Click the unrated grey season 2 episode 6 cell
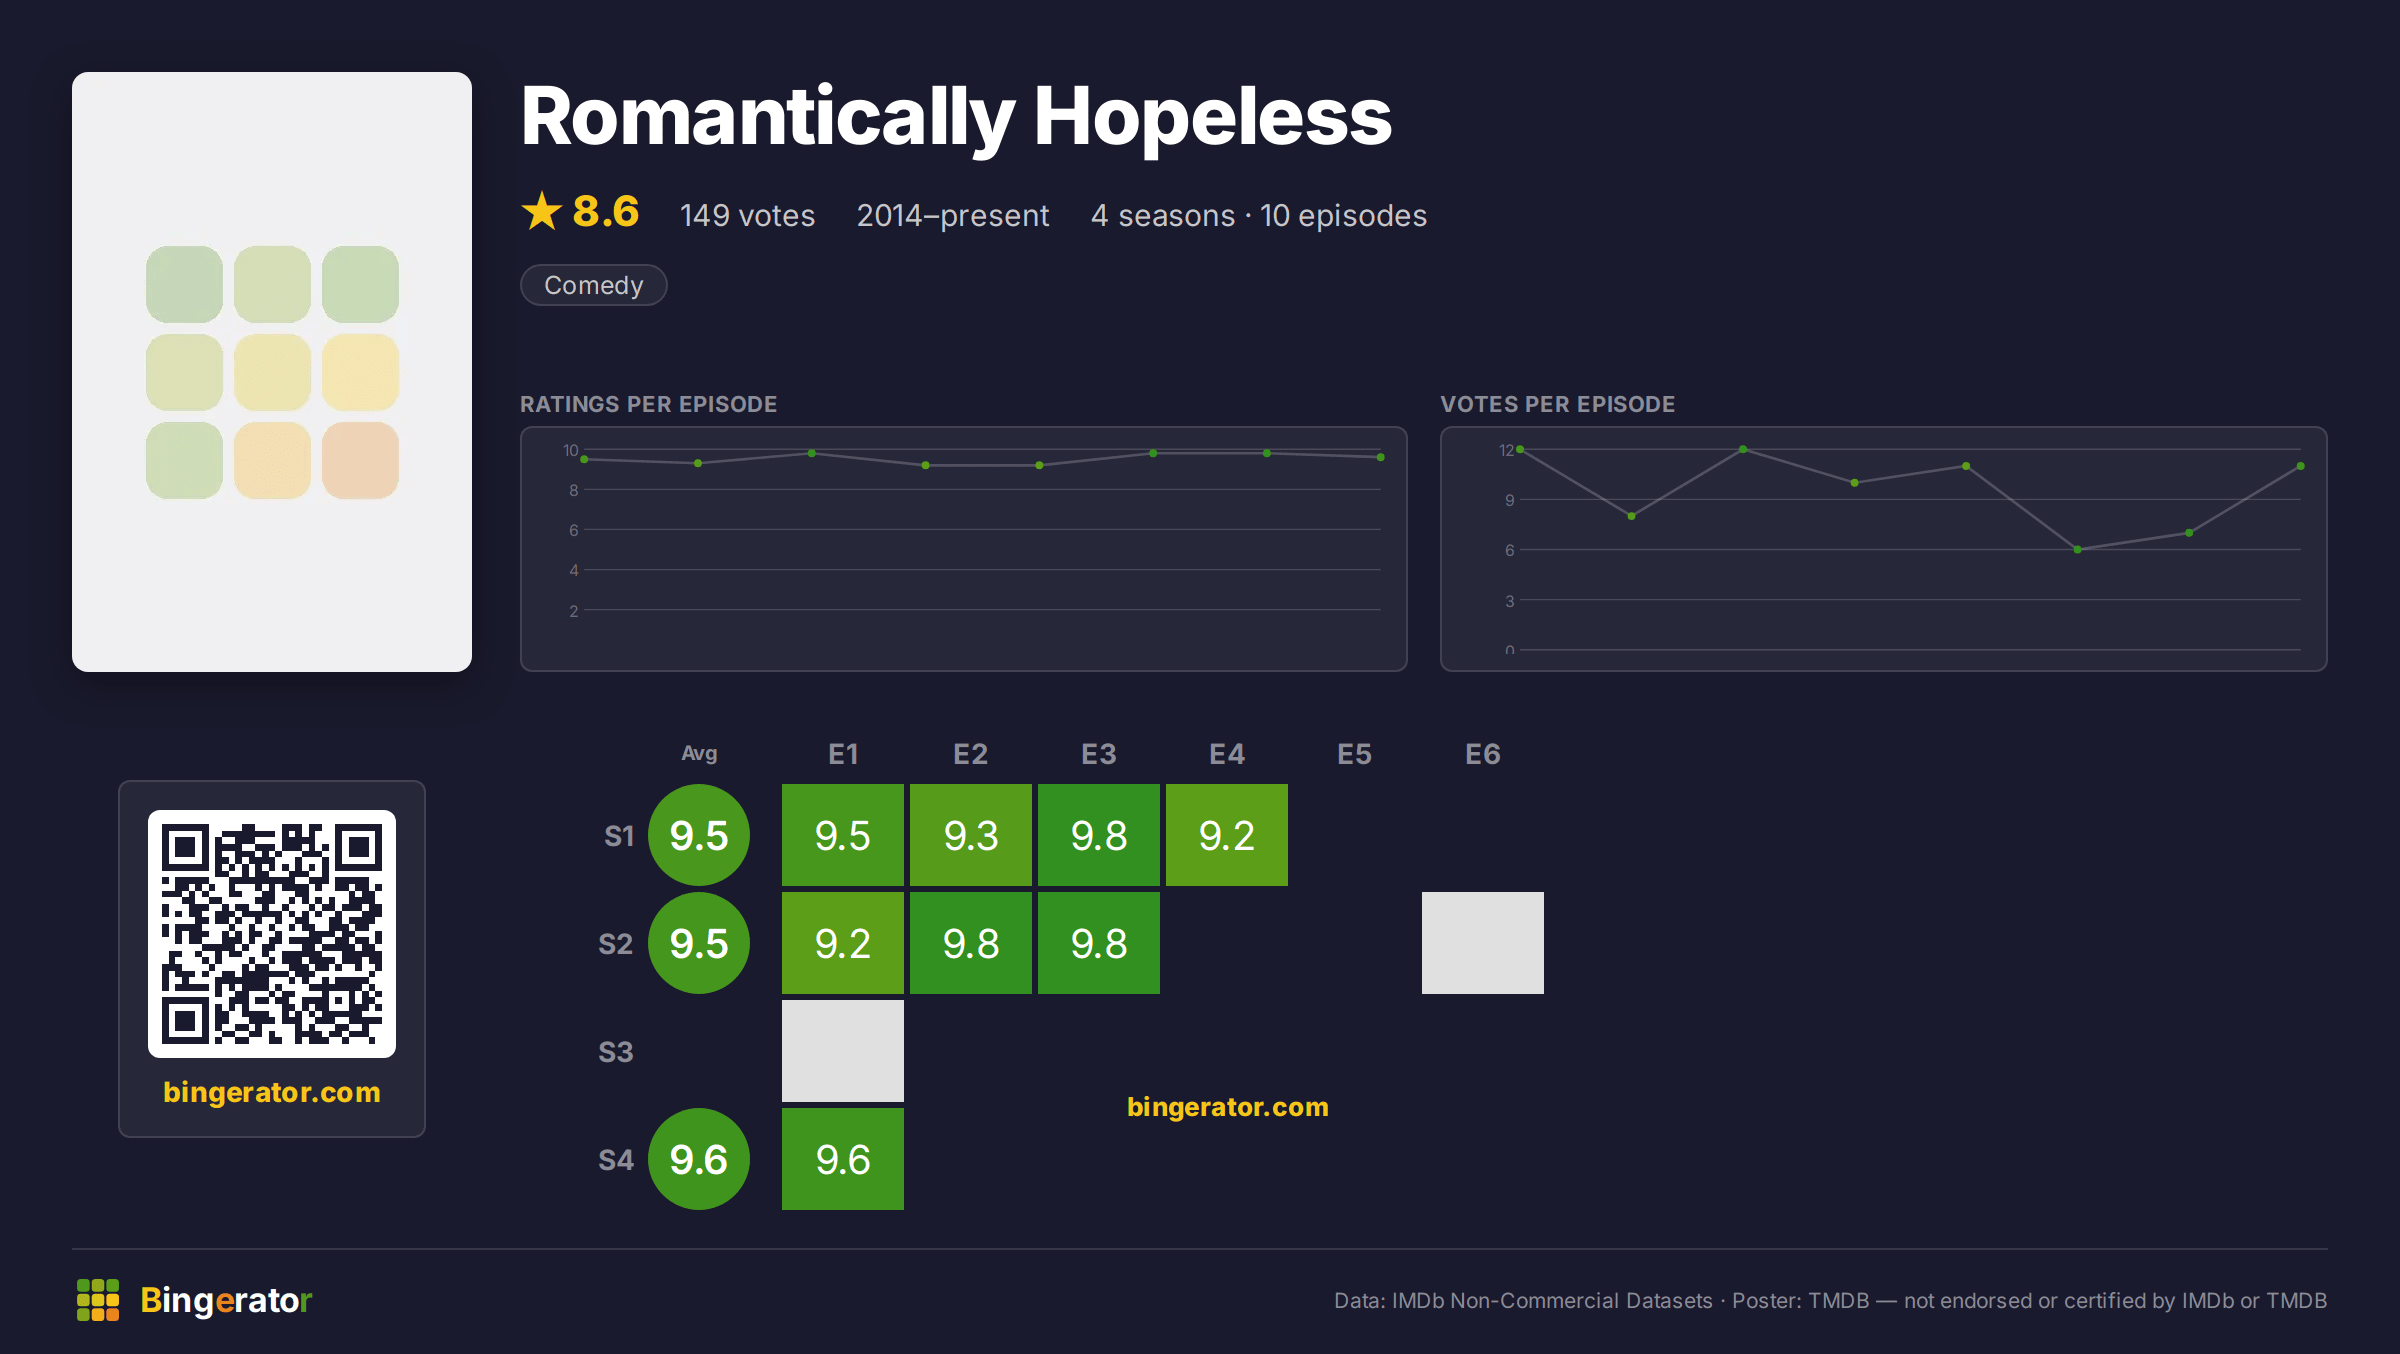2400x1354 pixels. coord(1483,943)
